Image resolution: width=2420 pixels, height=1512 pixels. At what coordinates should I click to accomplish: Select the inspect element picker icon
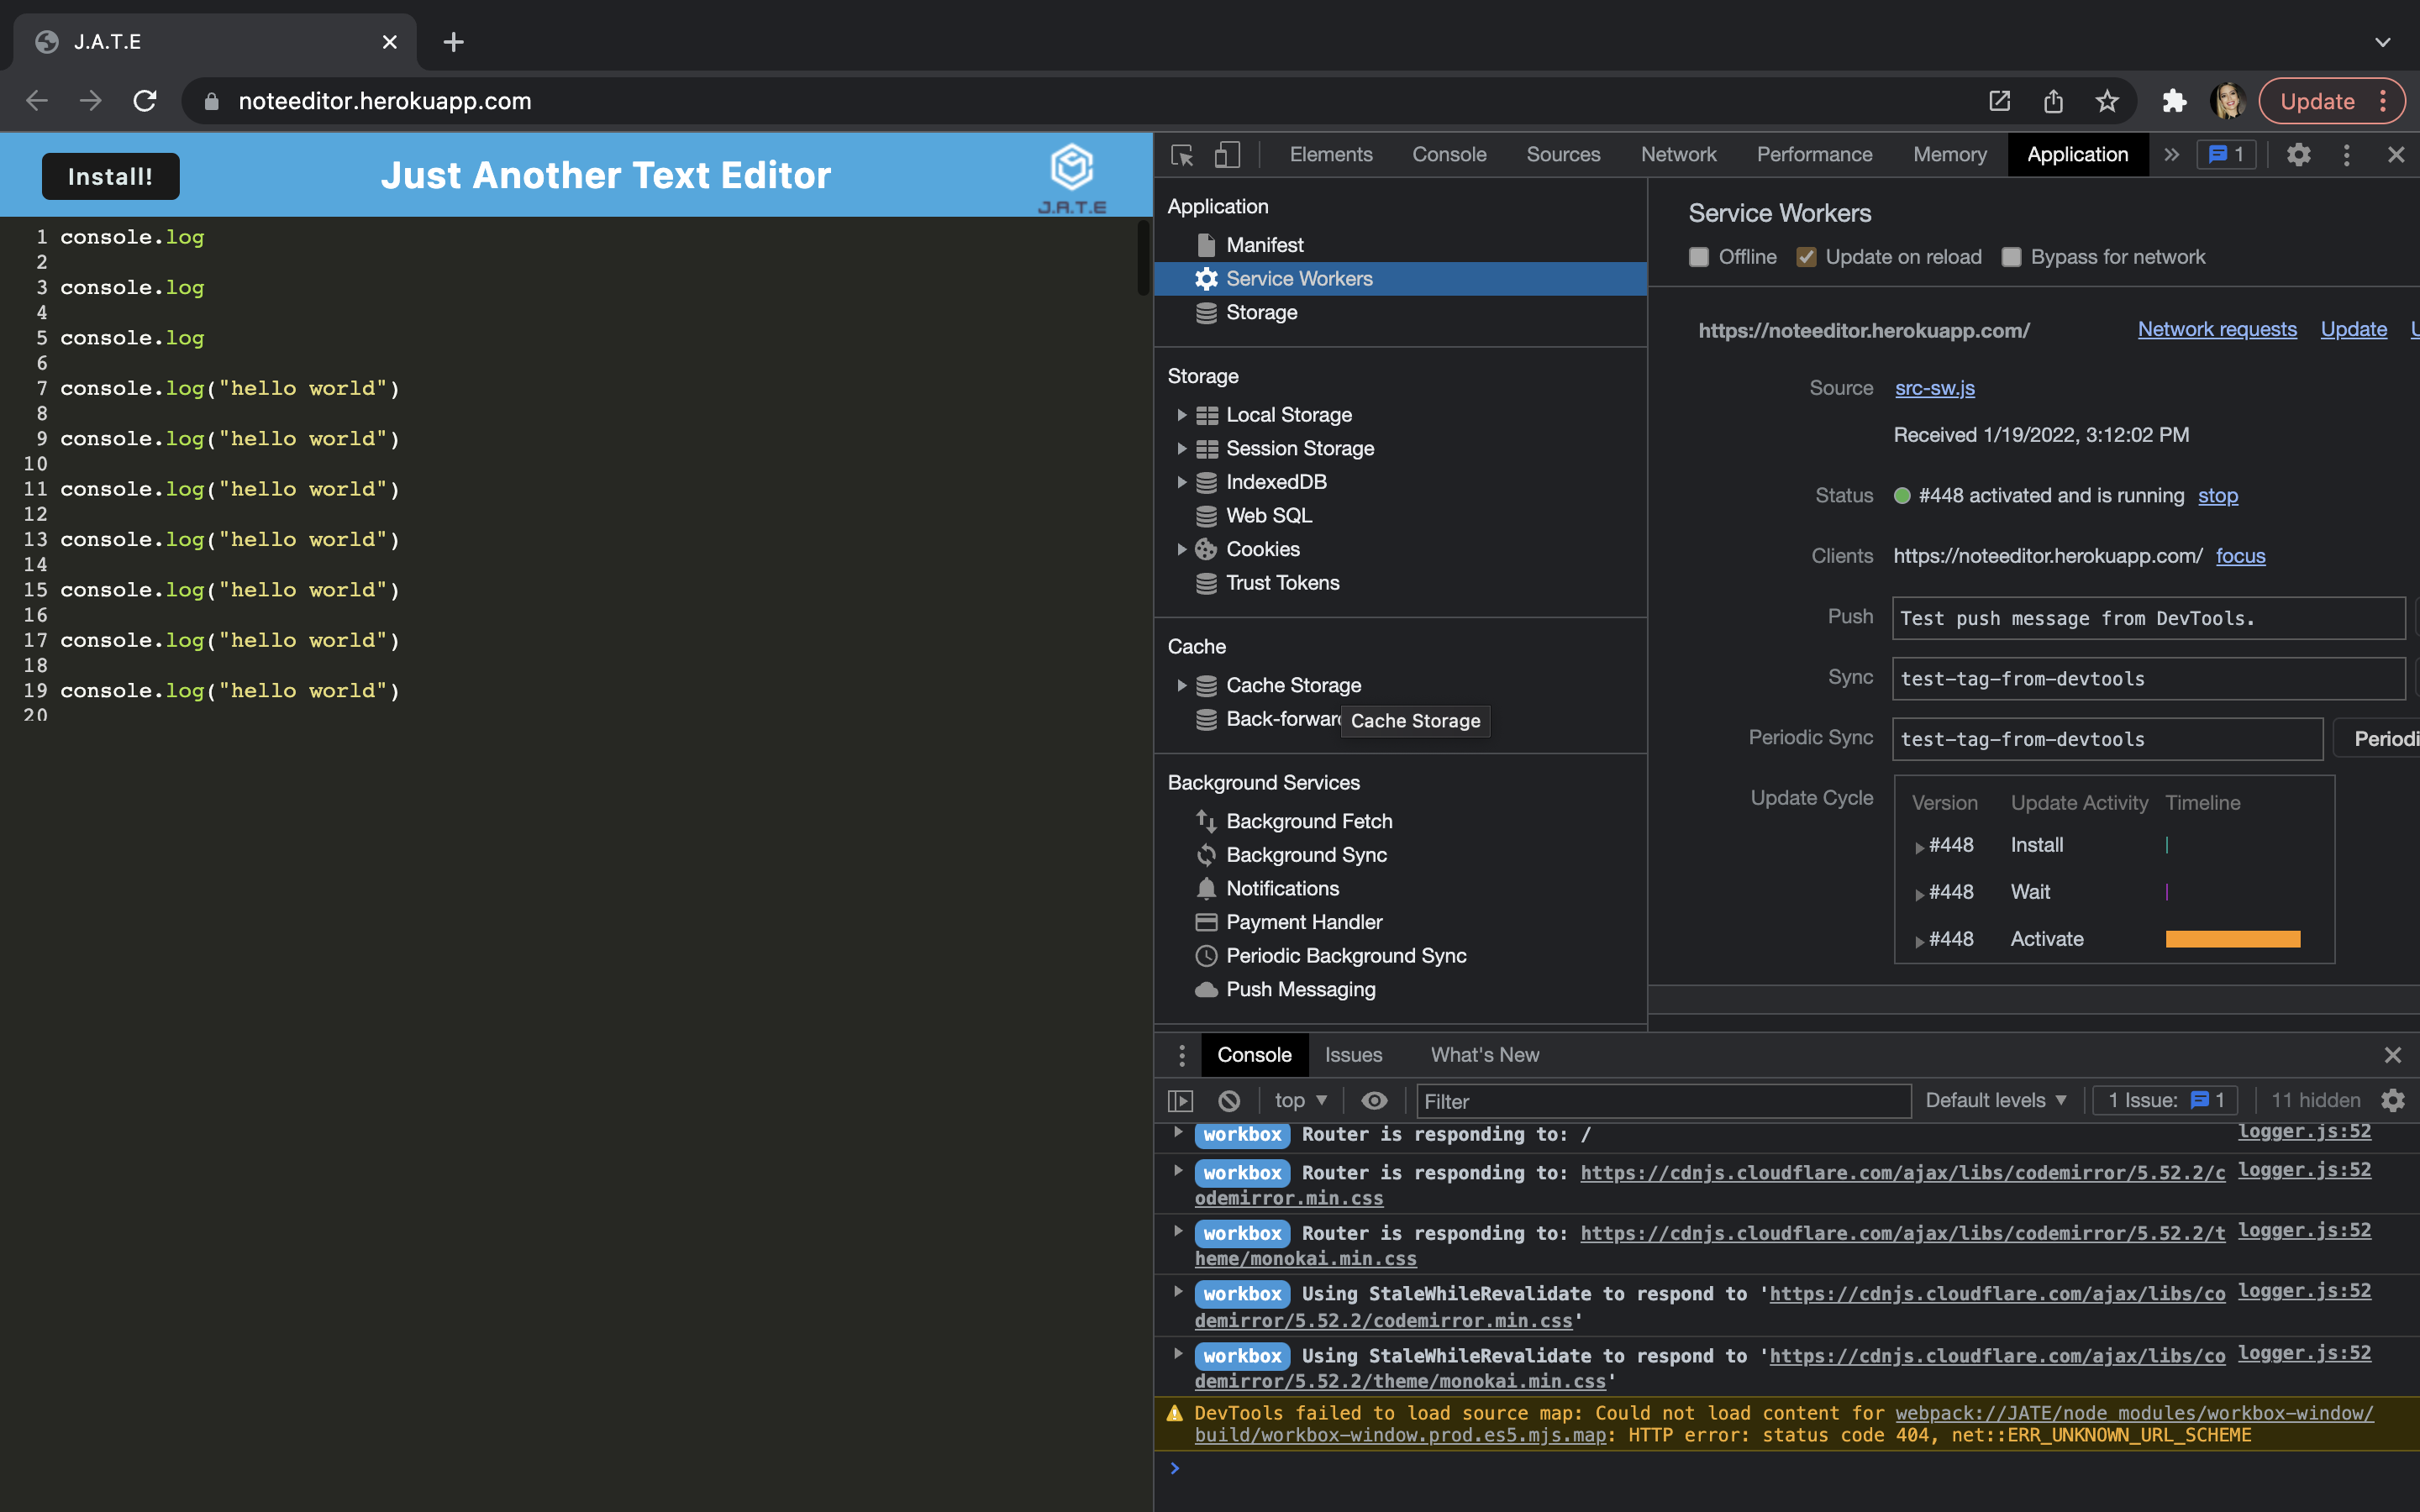(1182, 155)
